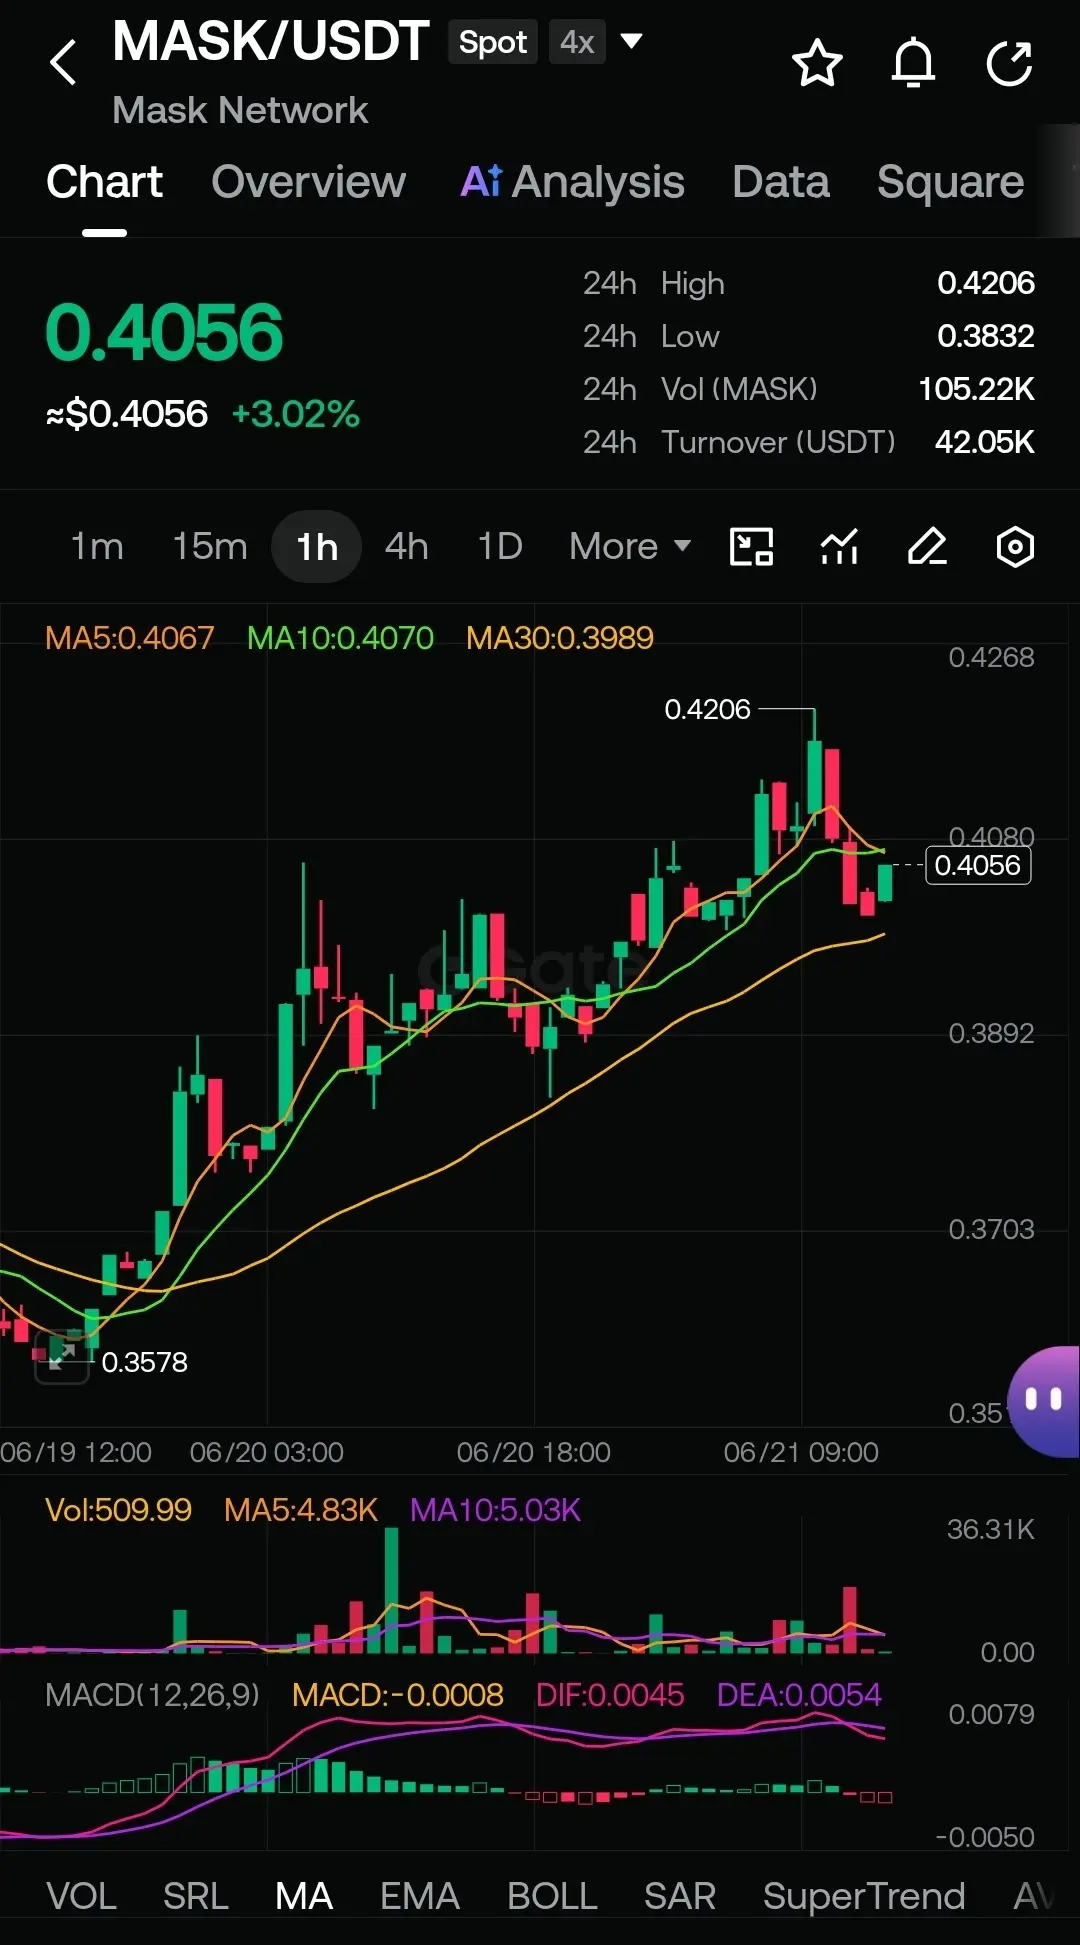This screenshot has width=1080, height=1945.
Task: Tap the current price tag on the axis
Action: tap(978, 865)
